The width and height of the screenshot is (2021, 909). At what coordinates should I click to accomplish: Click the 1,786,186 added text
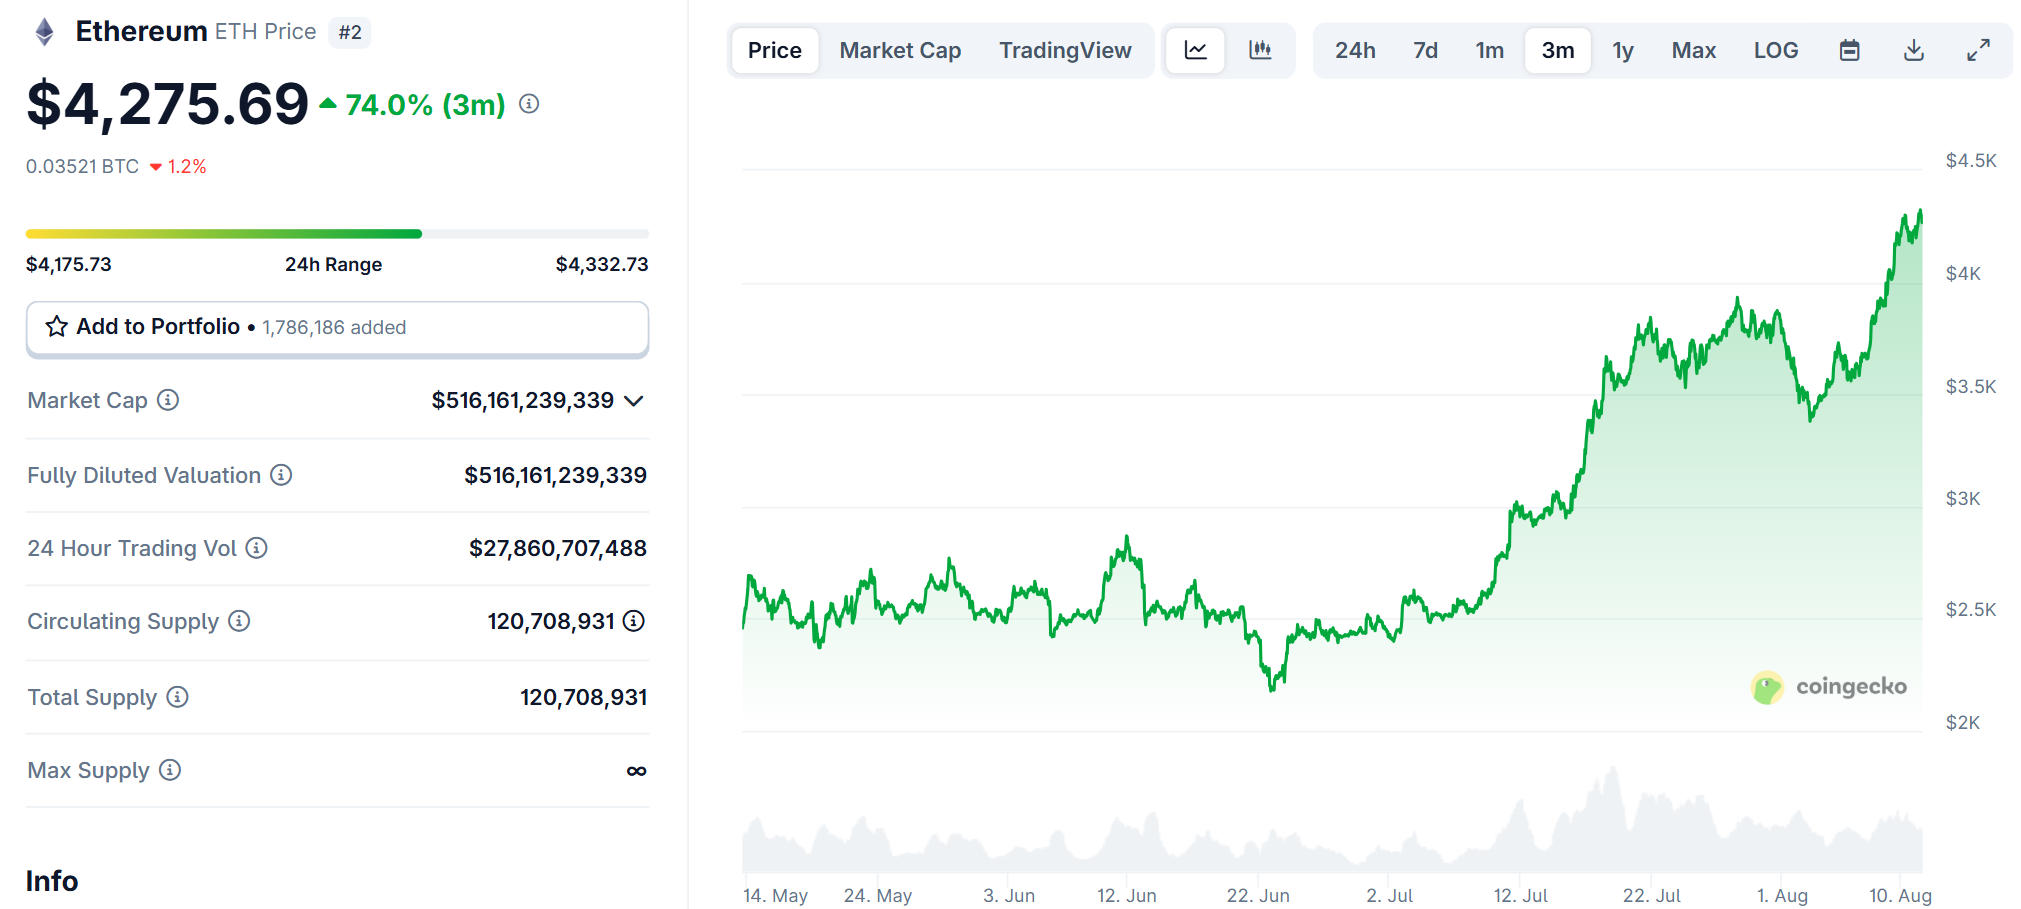(x=334, y=327)
